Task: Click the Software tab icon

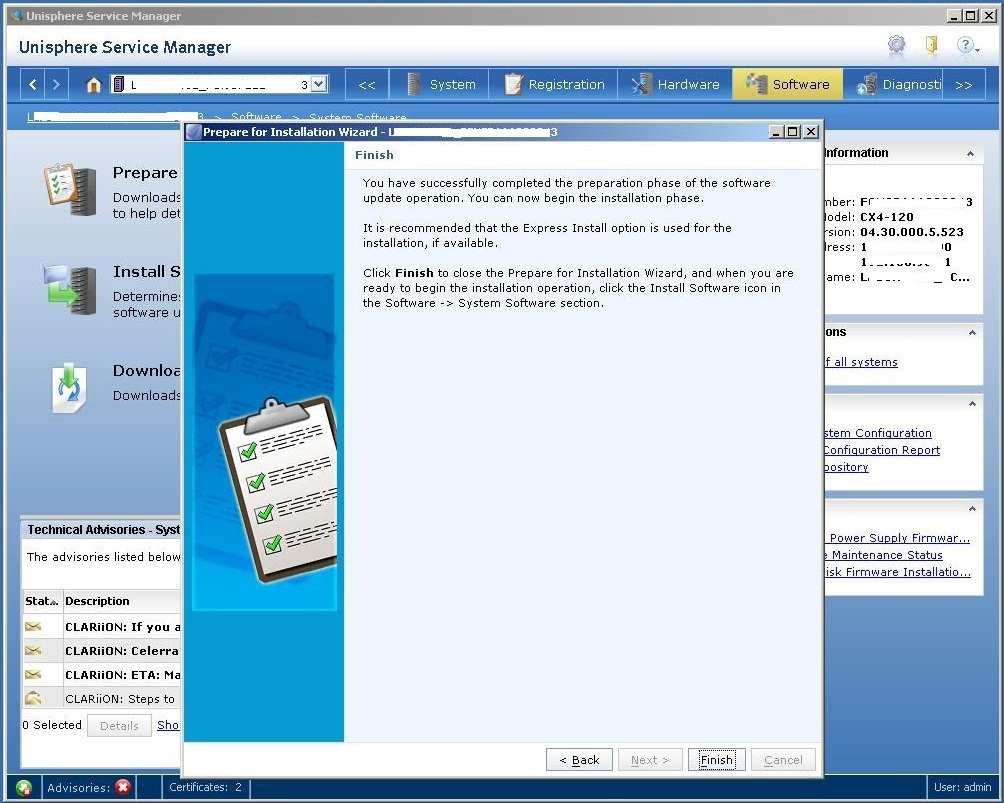Action: click(756, 84)
